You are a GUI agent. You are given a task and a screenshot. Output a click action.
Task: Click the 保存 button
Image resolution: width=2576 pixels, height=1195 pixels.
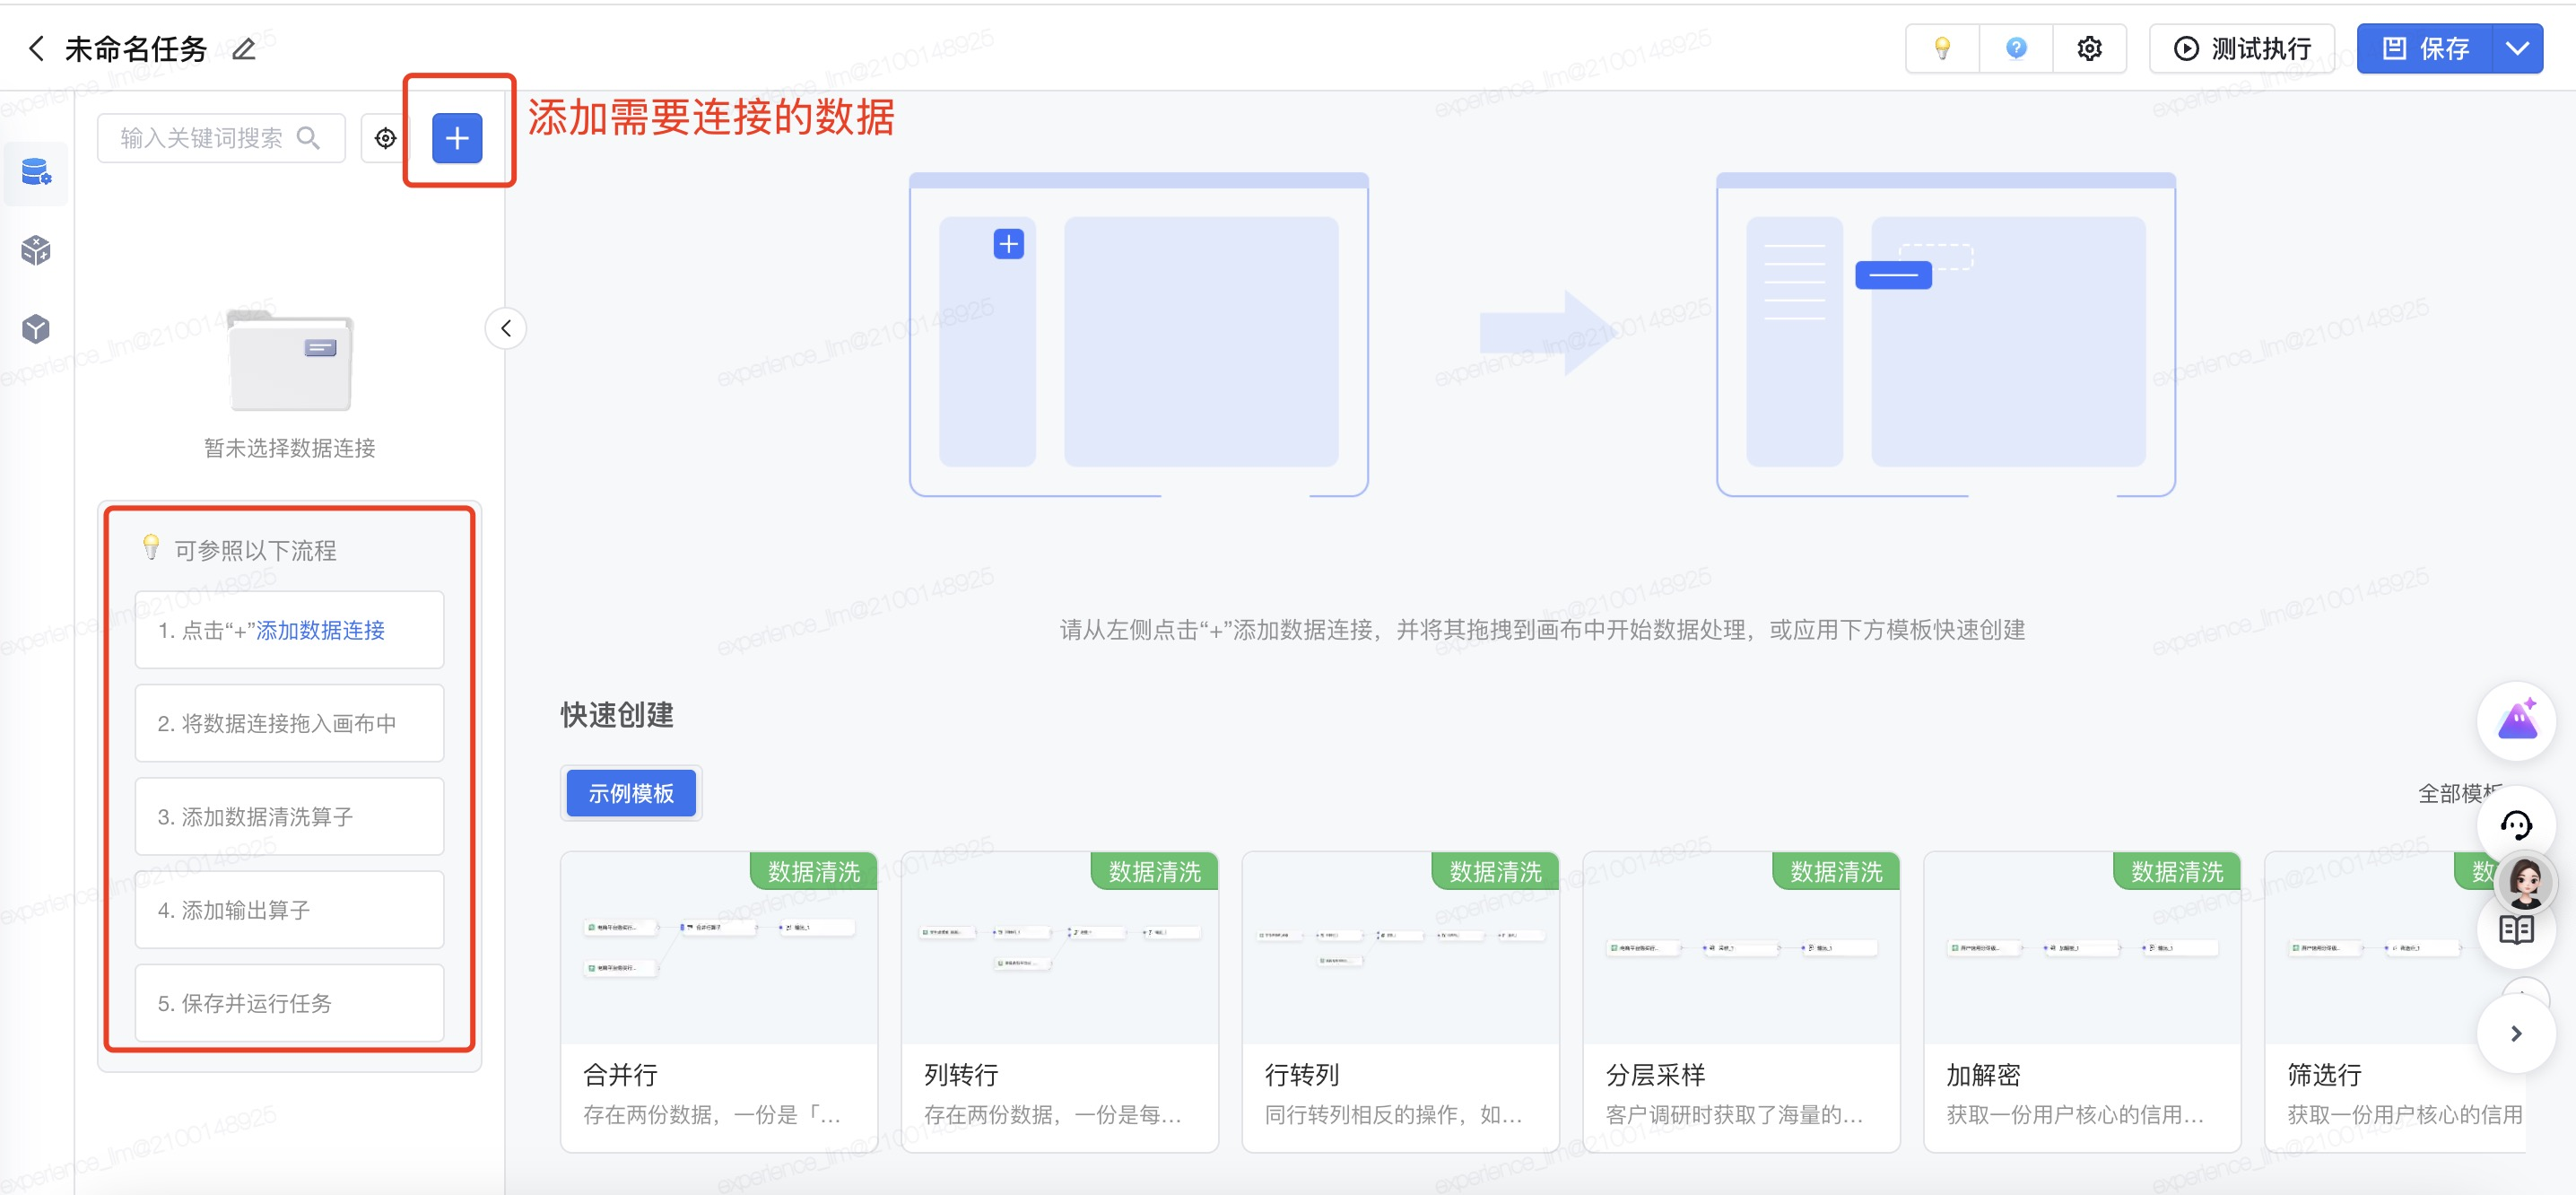2425,48
